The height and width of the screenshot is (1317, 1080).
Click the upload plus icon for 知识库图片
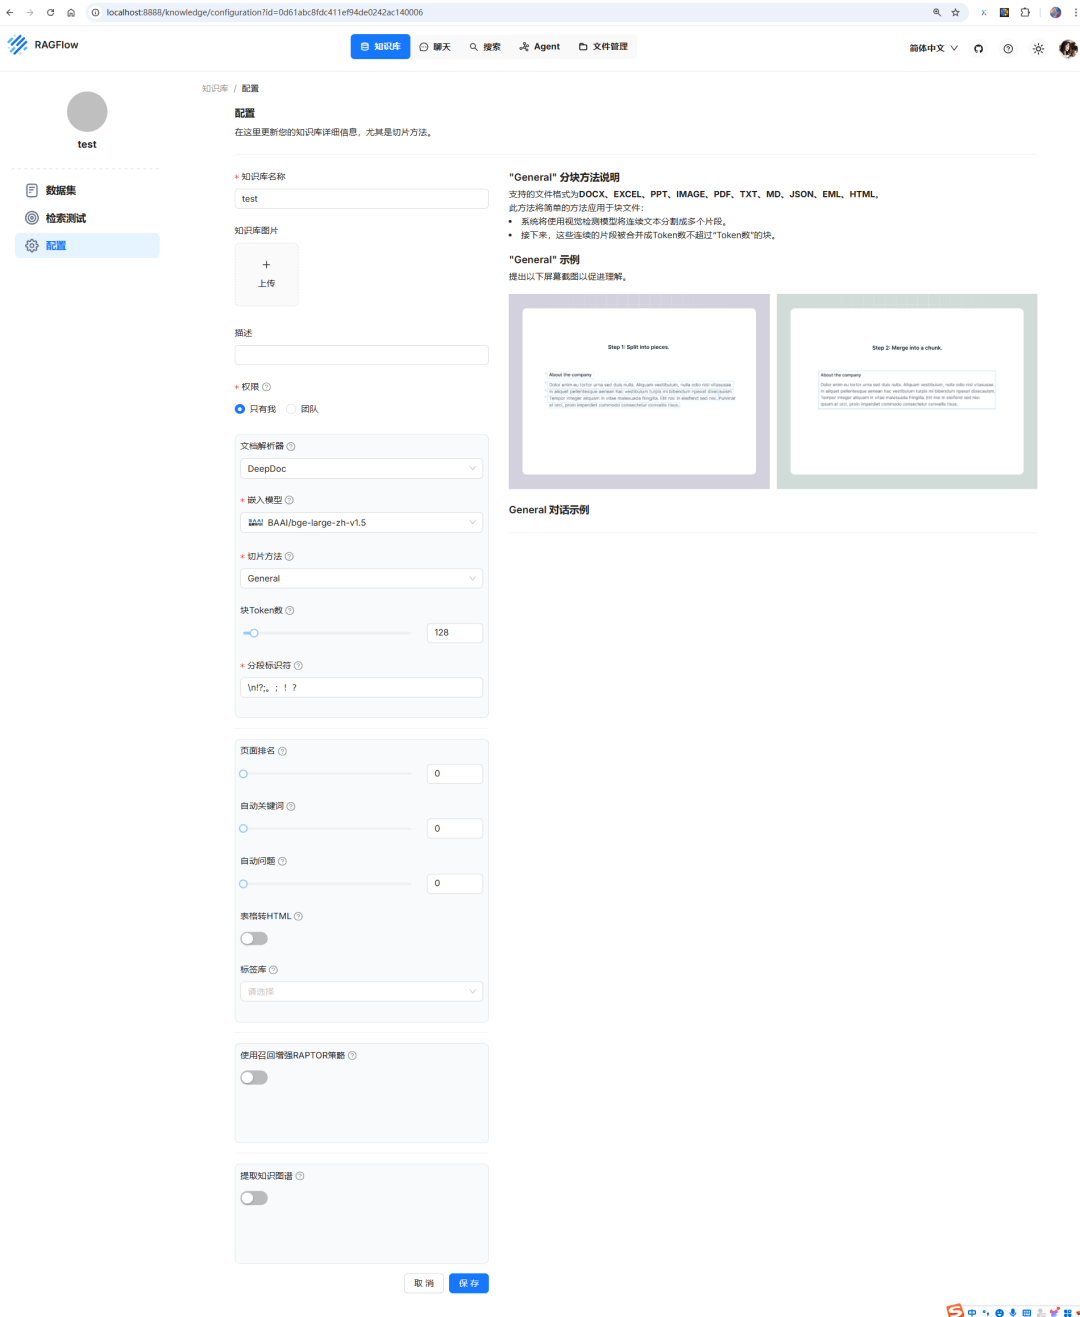pos(266,265)
